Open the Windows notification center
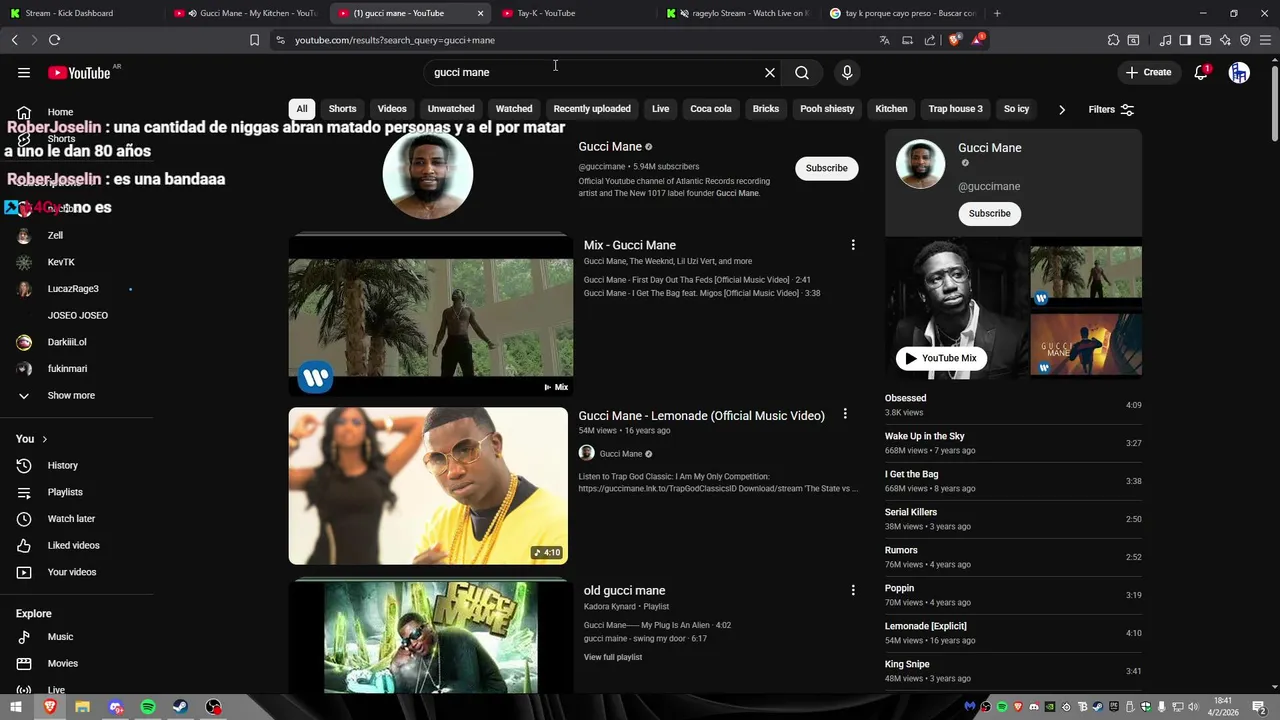The image size is (1280, 720). click(x=1260, y=707)
